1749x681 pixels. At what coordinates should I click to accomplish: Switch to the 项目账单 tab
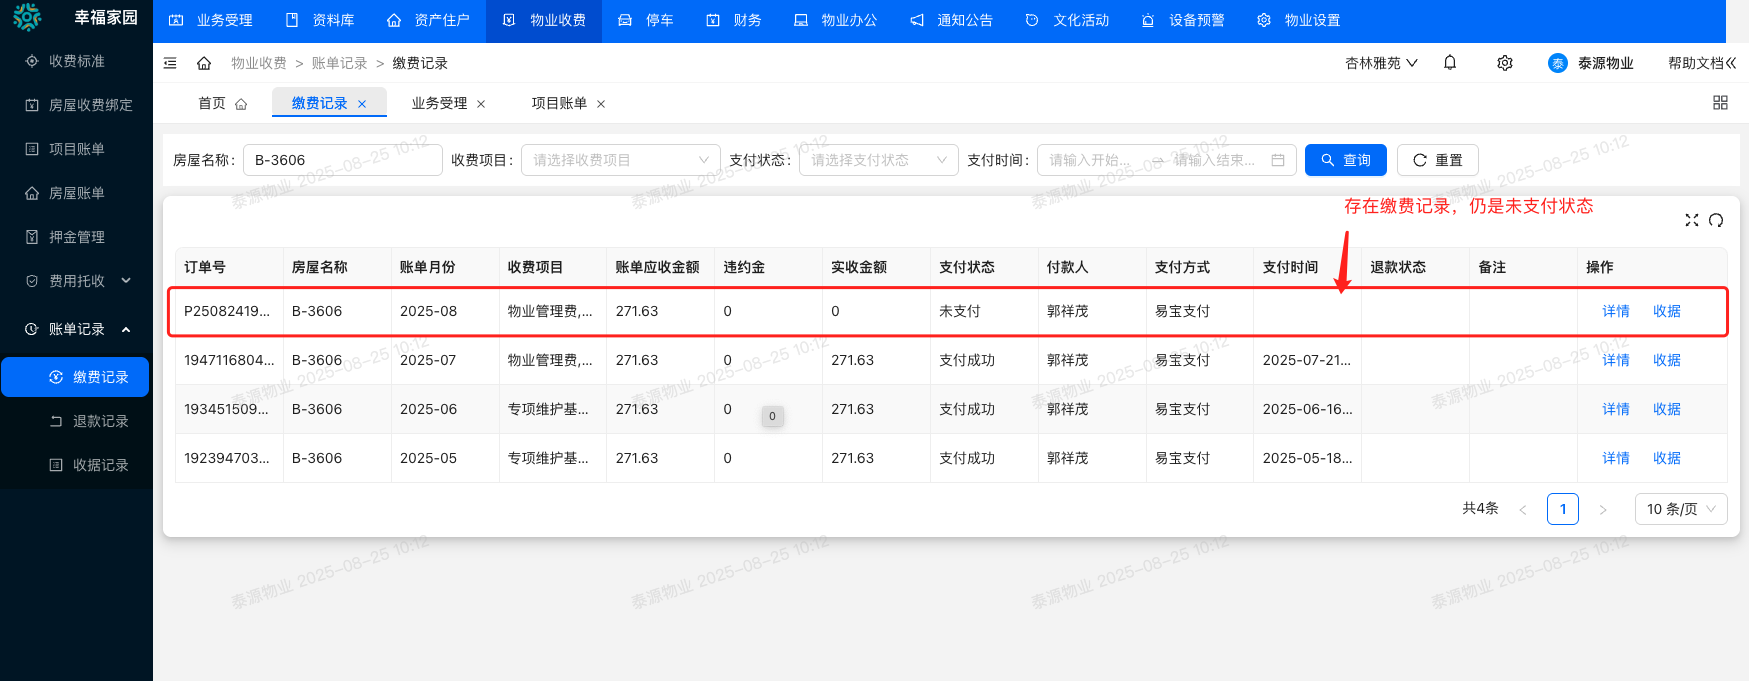tap(559, 103)
